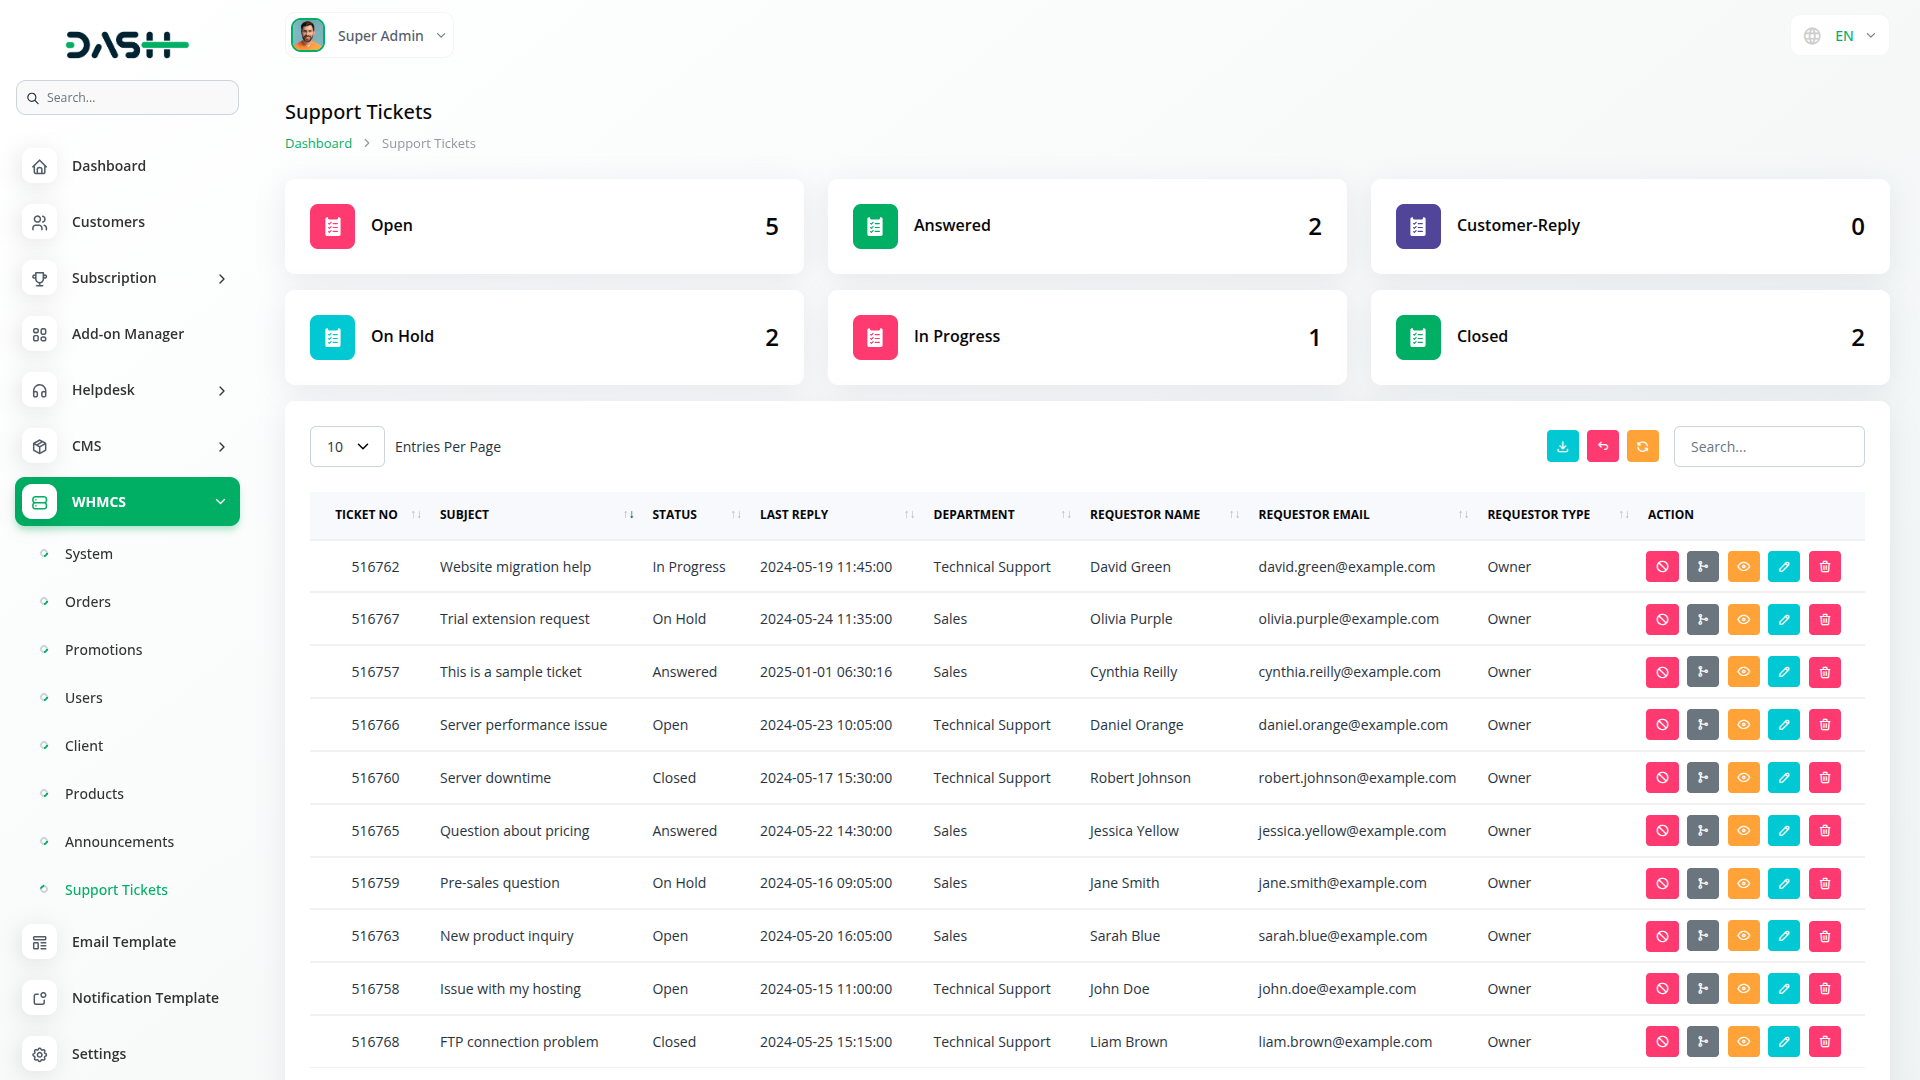
Task: Sort table by Ticket No column
Action: click(x=366, y=515)
